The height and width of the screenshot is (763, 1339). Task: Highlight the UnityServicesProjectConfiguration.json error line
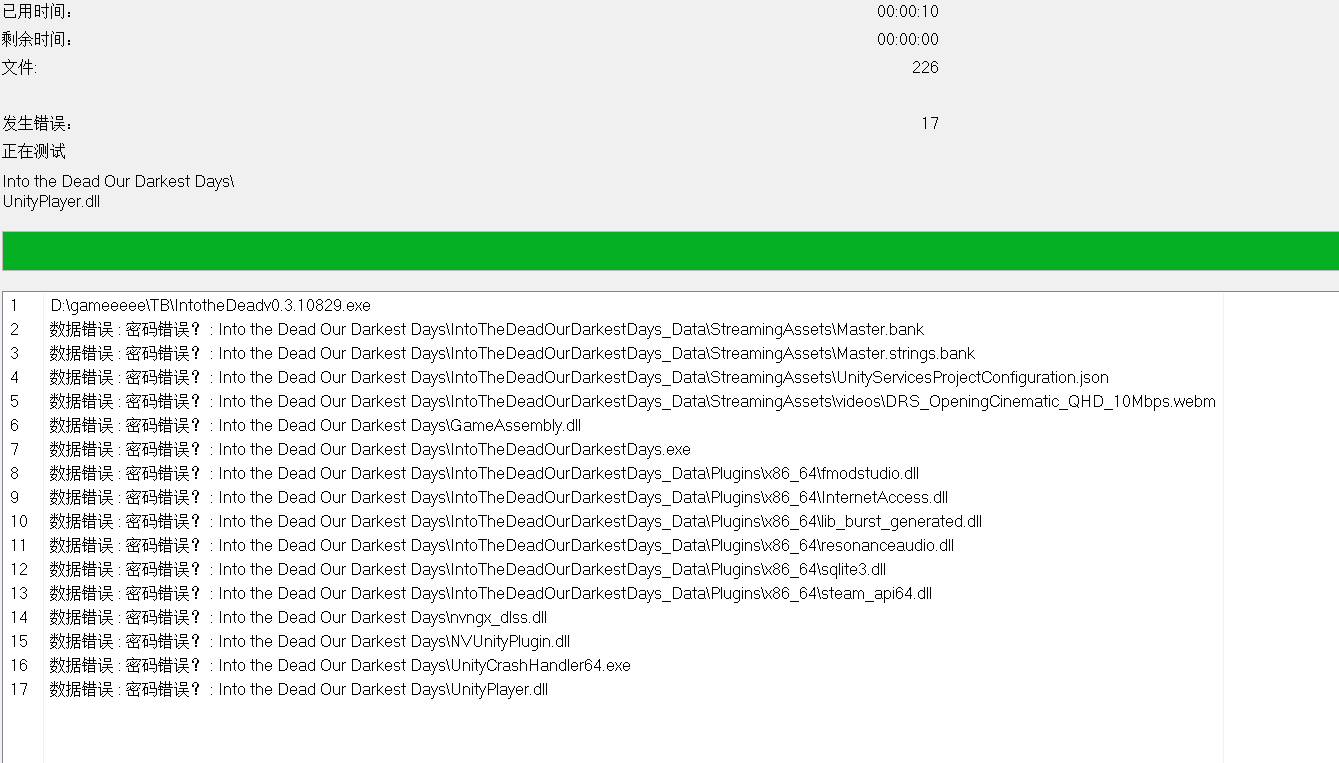coord(578,377)
